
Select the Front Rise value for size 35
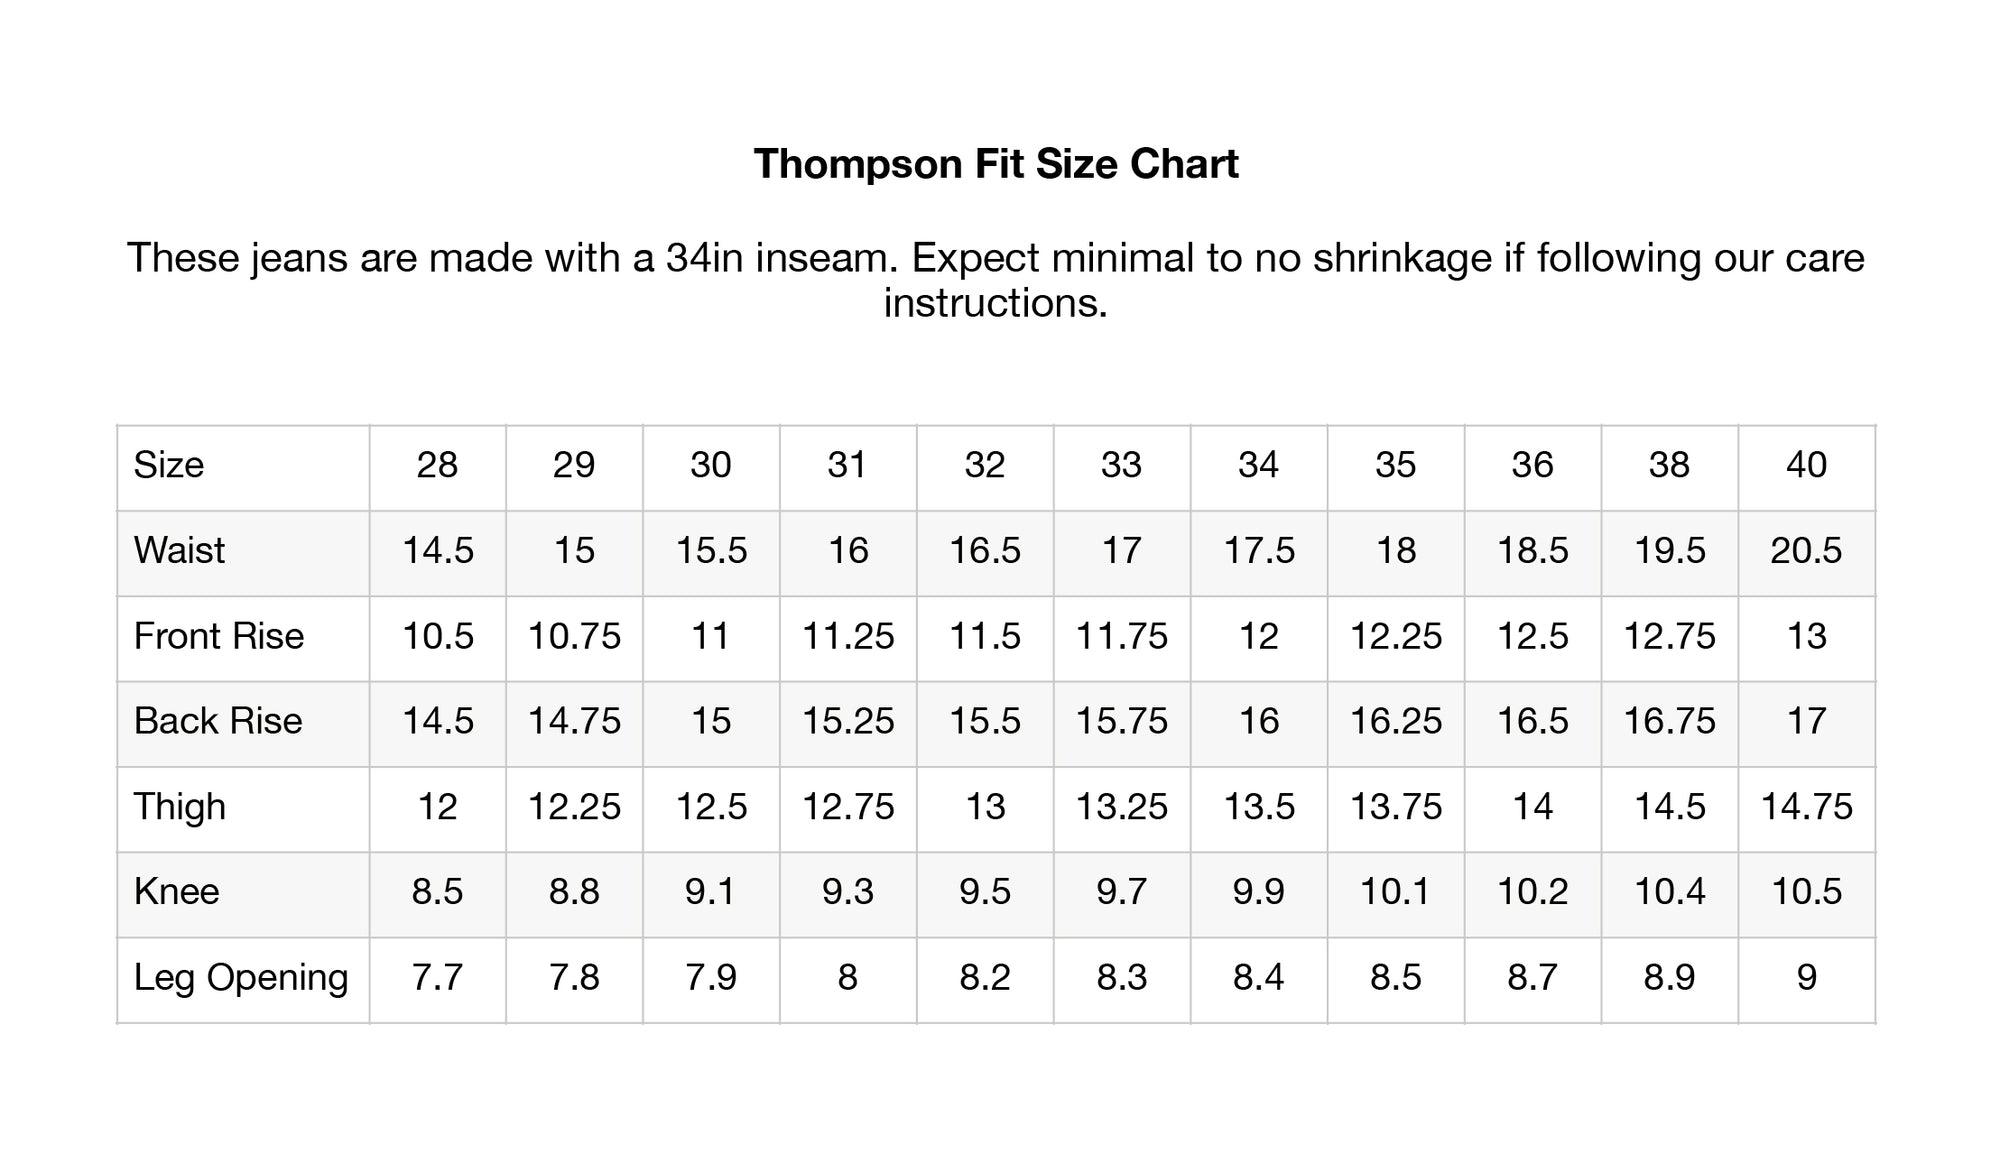[x=1396, y=636]
